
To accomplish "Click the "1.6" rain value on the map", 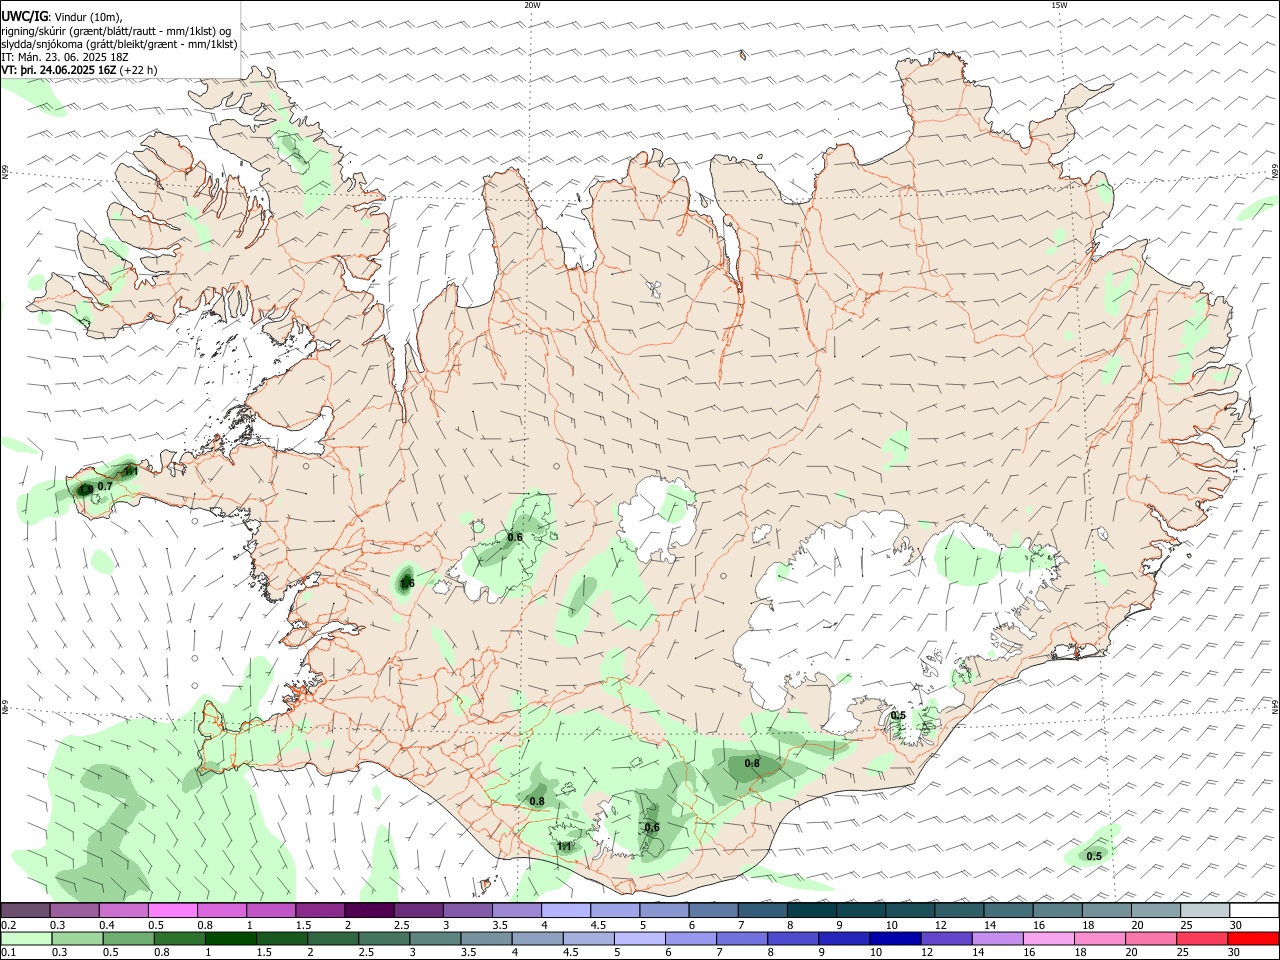I will tap(406, 583).
